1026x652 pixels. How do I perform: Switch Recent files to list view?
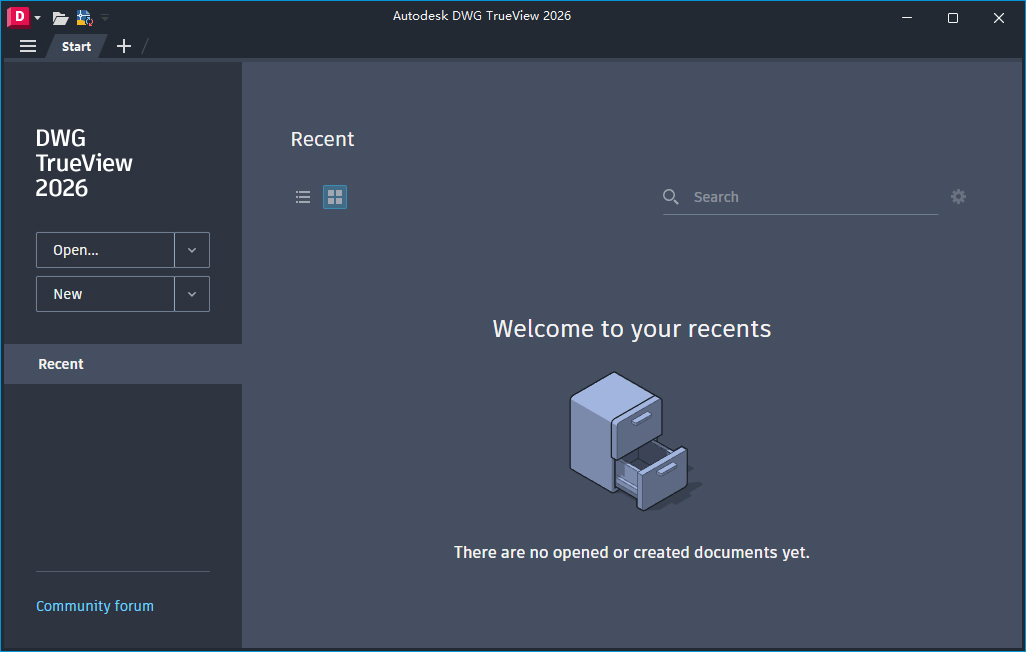click(x=303, y=197)
